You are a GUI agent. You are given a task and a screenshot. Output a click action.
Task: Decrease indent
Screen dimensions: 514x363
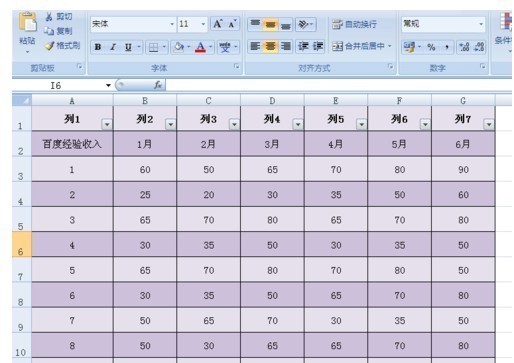tap(303, 46)
